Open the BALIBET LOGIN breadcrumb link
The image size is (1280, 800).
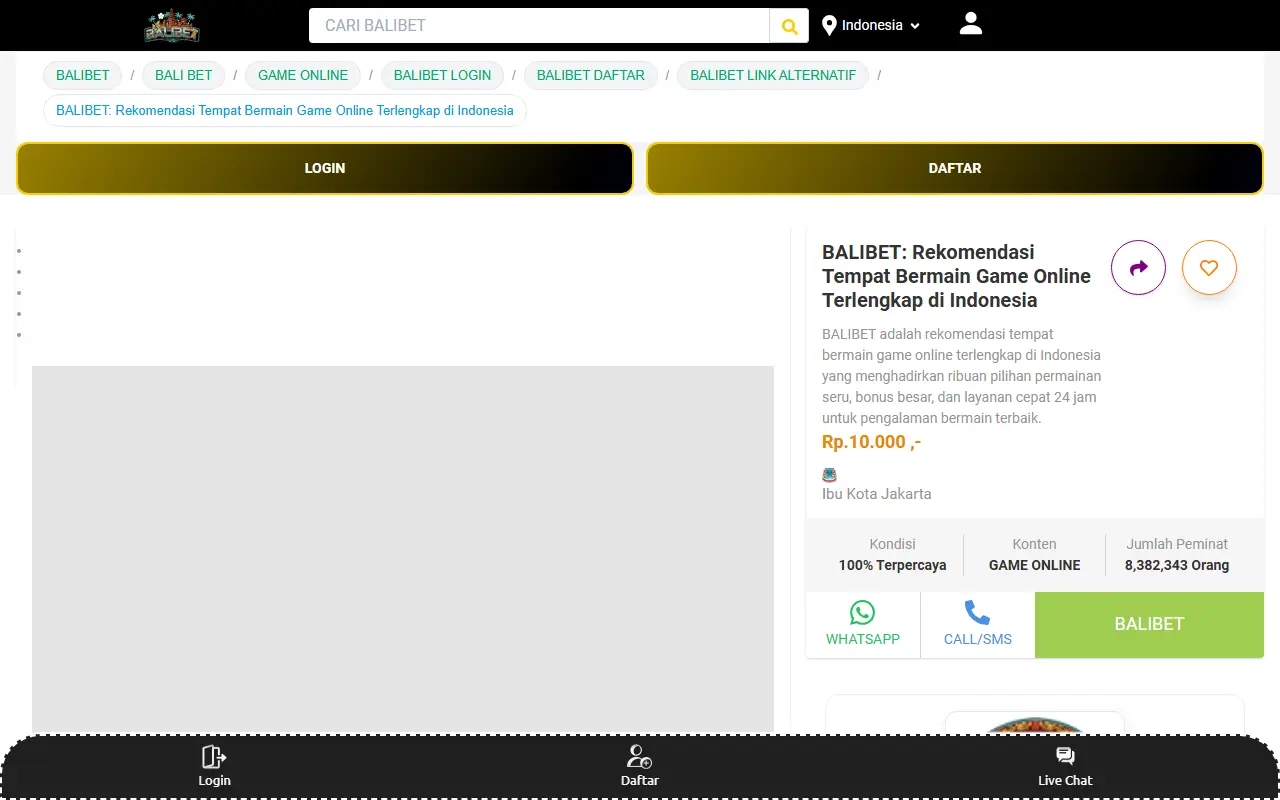tap(443, 75)
